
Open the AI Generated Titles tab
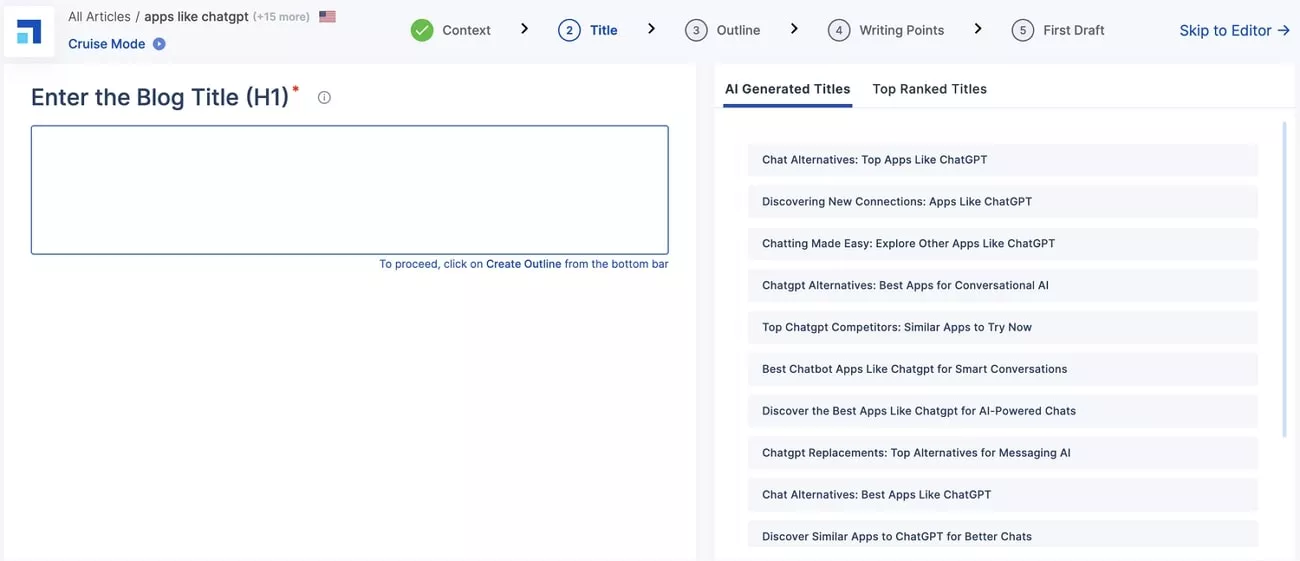788,89
